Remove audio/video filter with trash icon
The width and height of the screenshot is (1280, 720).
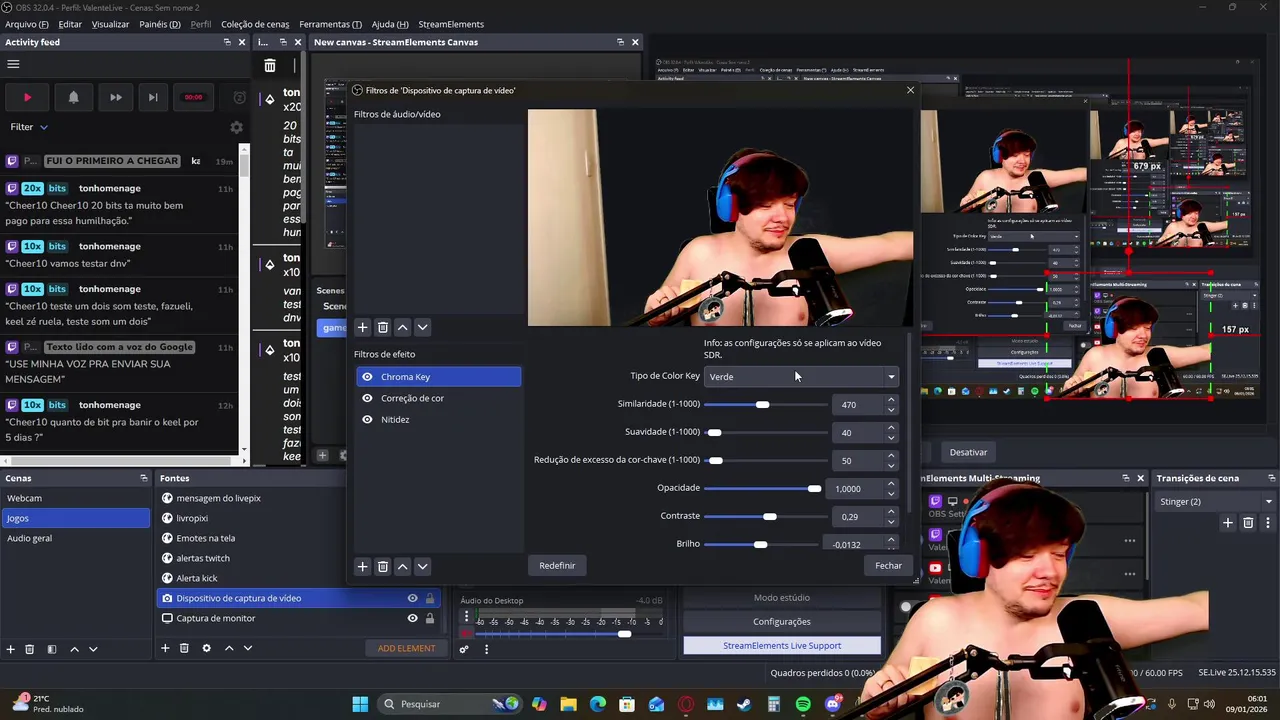coord(382,327)
